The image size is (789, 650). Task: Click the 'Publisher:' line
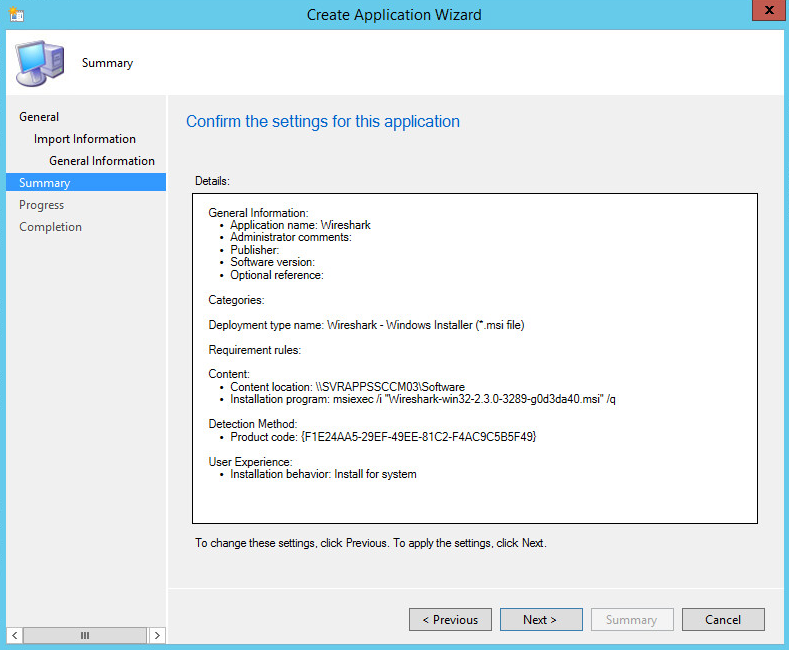(x=255, y=250)
